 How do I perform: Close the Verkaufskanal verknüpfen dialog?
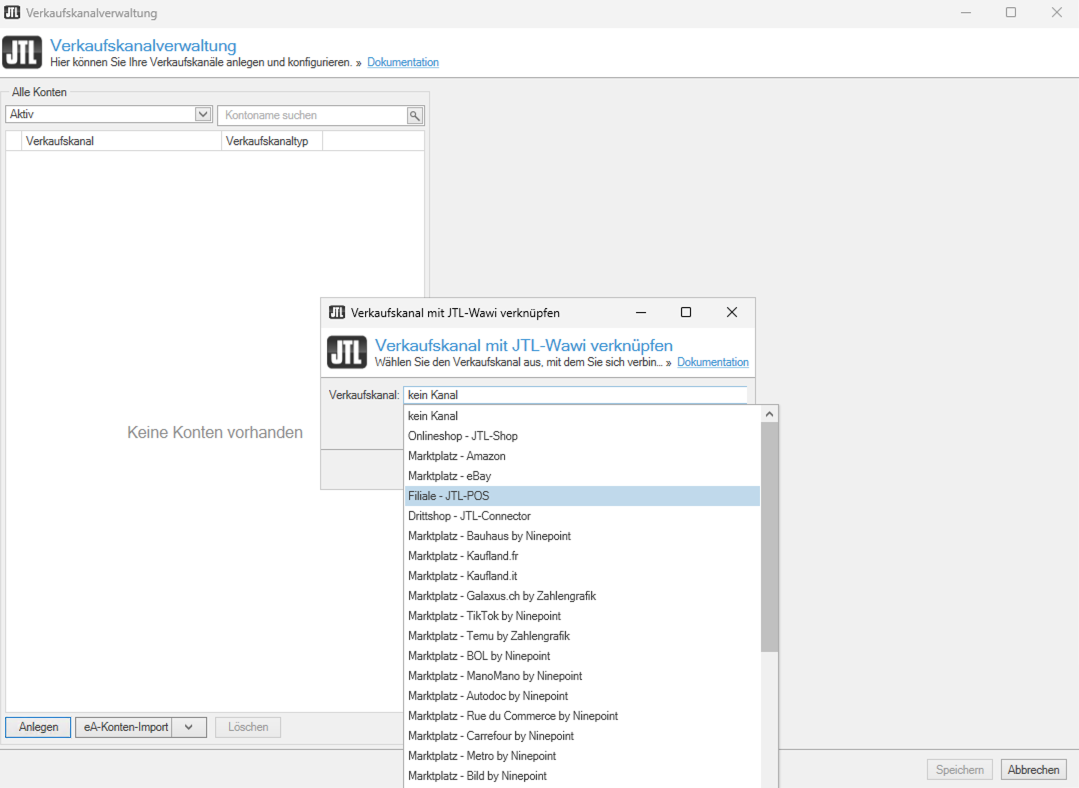coord(732,312)
